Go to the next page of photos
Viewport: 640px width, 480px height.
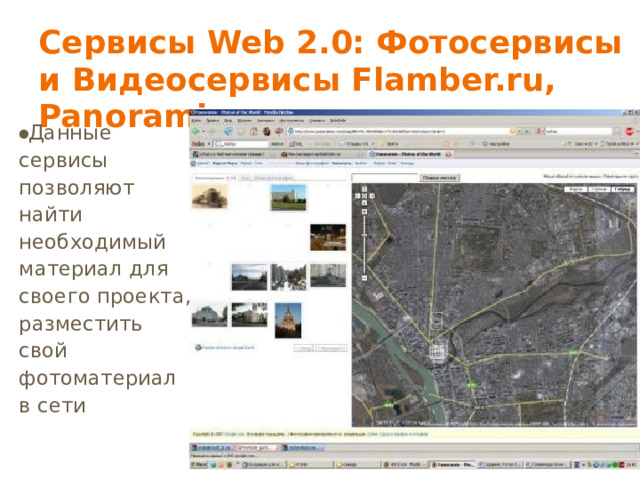coord(331,348)
